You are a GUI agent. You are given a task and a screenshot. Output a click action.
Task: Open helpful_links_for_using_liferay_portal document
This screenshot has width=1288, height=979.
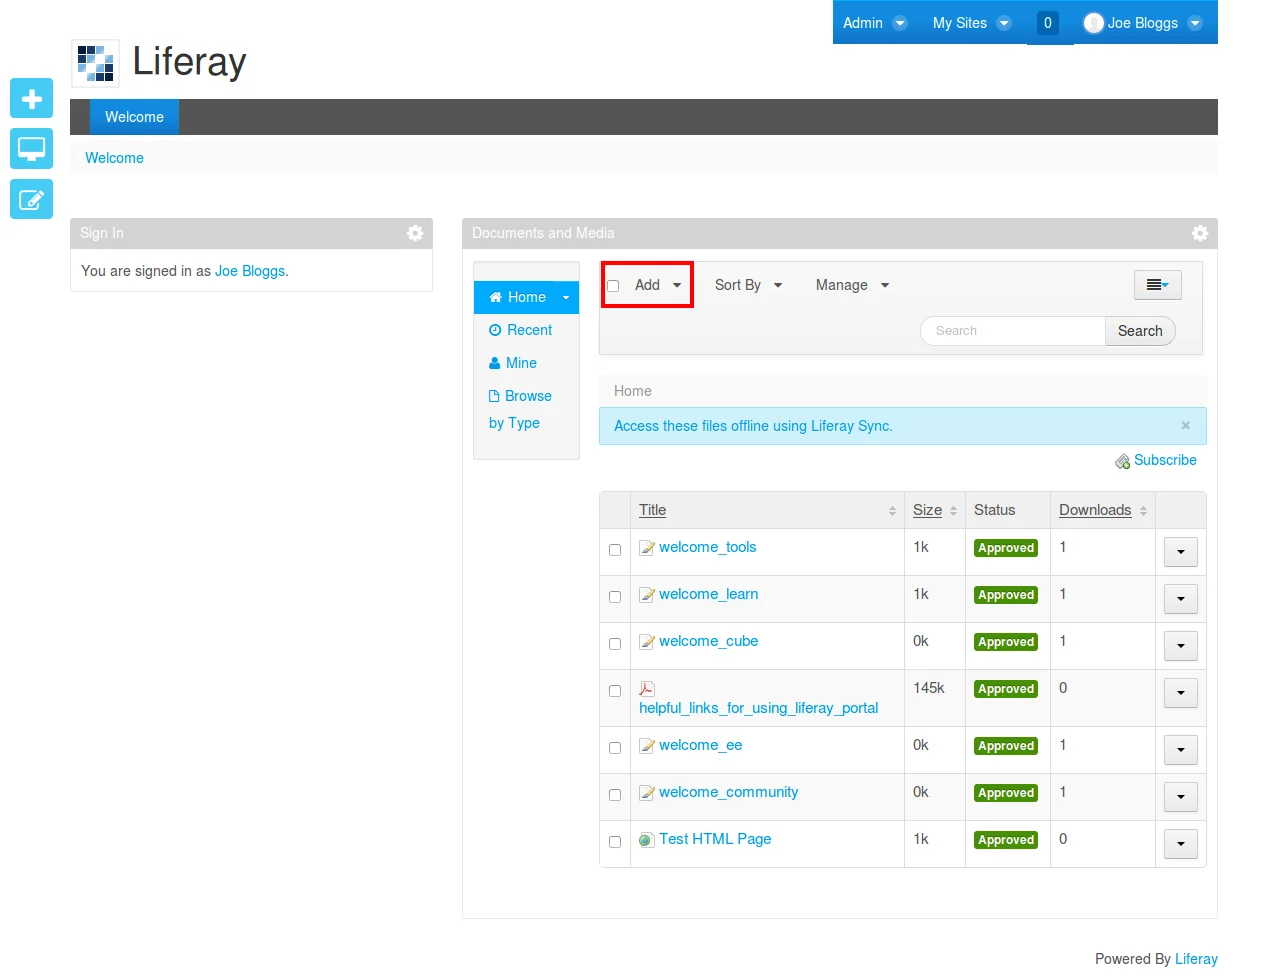coord(758,708)
